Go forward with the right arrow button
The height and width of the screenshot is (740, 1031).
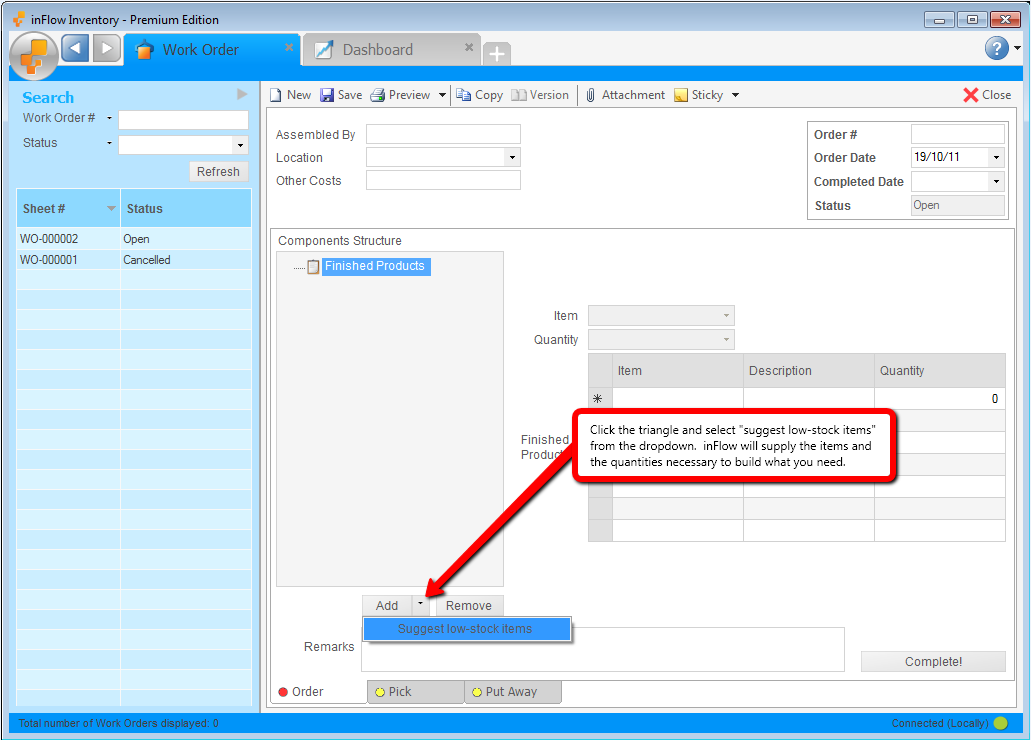pos(107,48)
